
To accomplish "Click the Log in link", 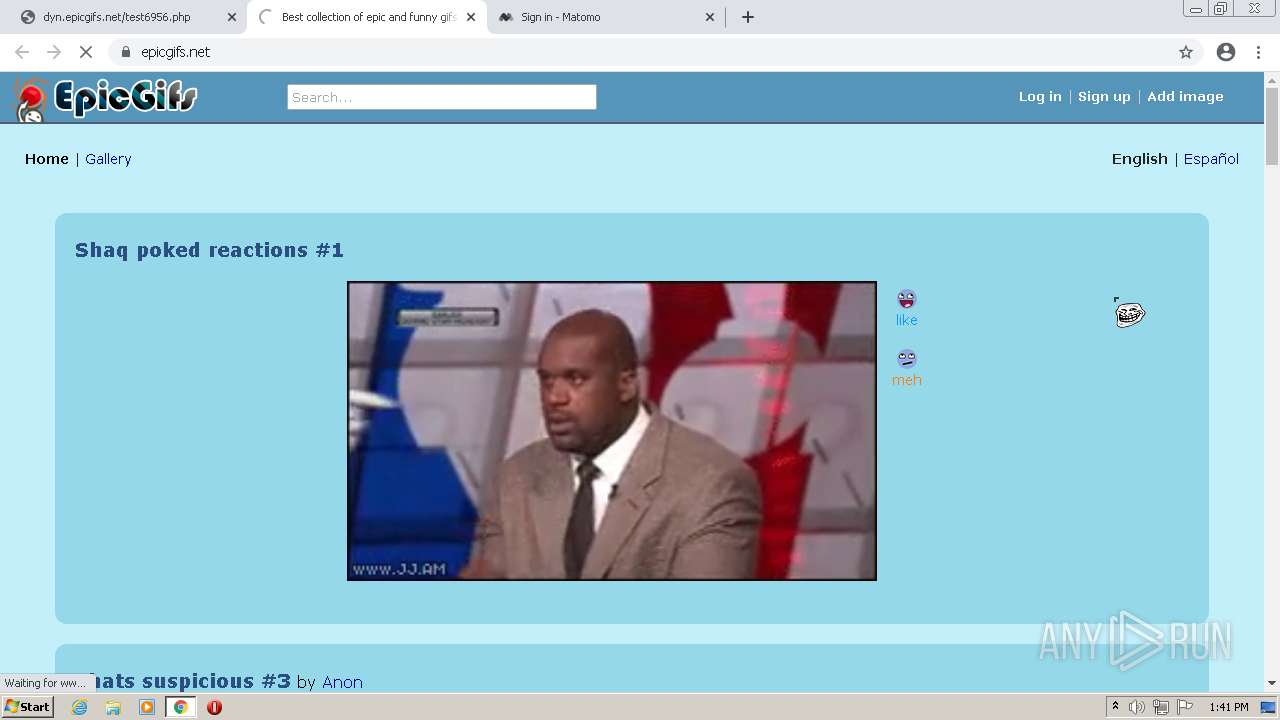I will pos(1040,97).
